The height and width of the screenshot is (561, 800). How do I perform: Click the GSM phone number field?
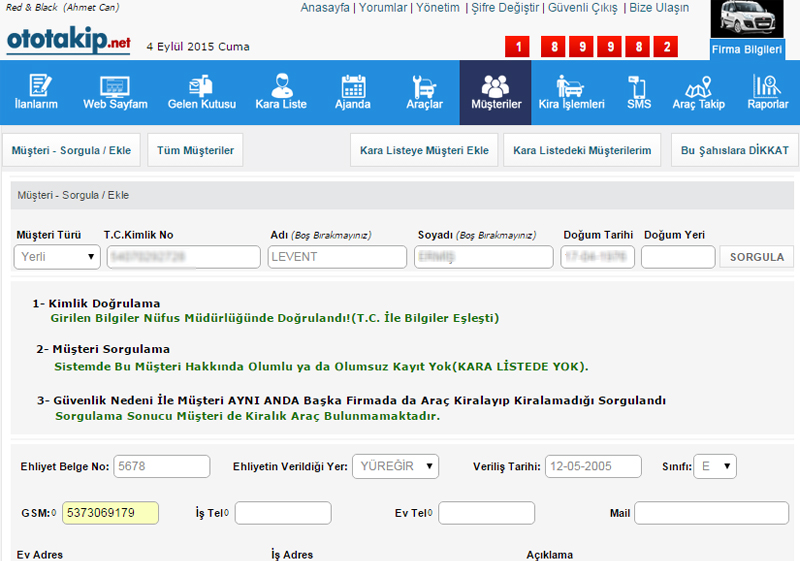110,513
